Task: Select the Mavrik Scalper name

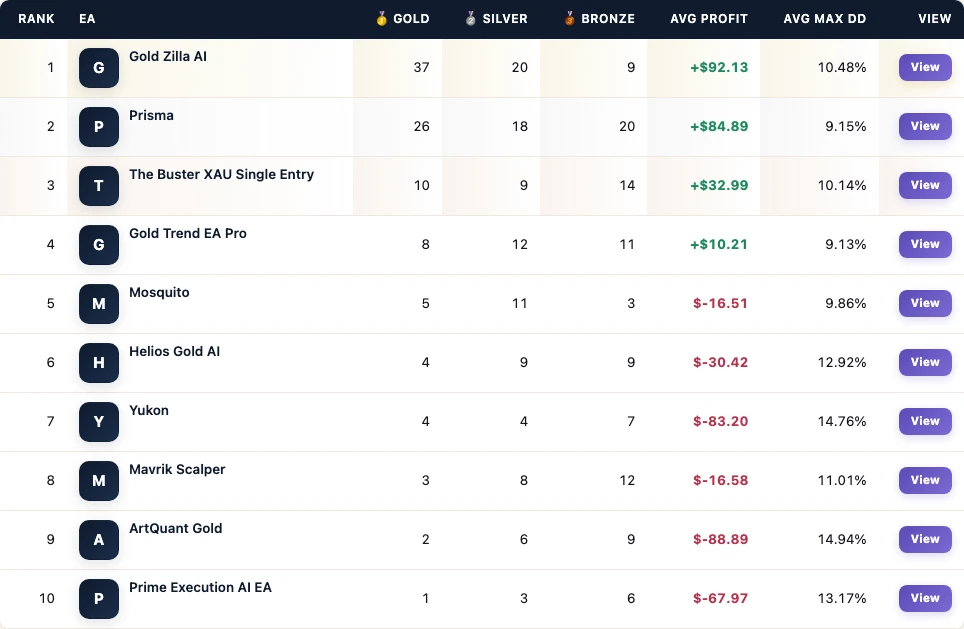Action: [x=177, y=470]
